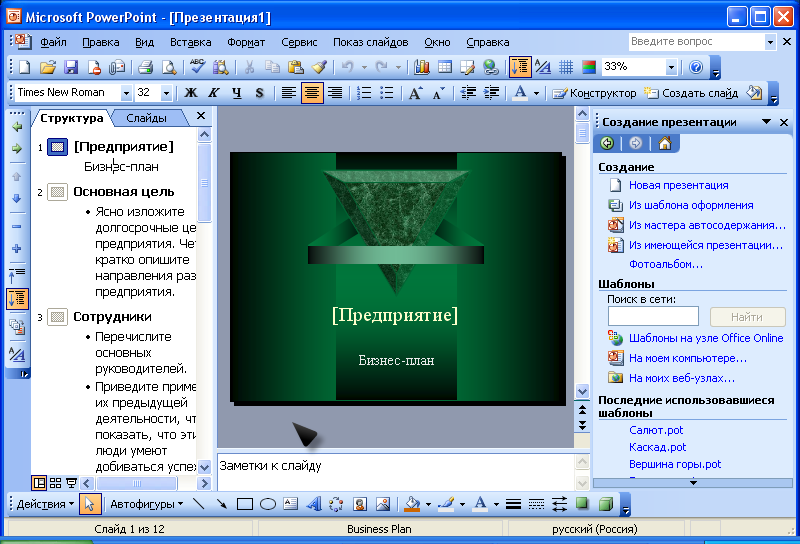Click the Конструктор button

point(594,93)
